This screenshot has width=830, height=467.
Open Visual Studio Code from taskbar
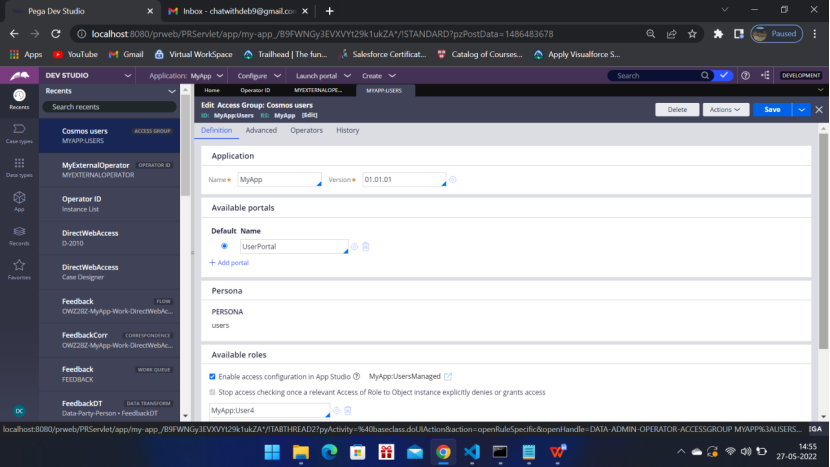(472, 452)
